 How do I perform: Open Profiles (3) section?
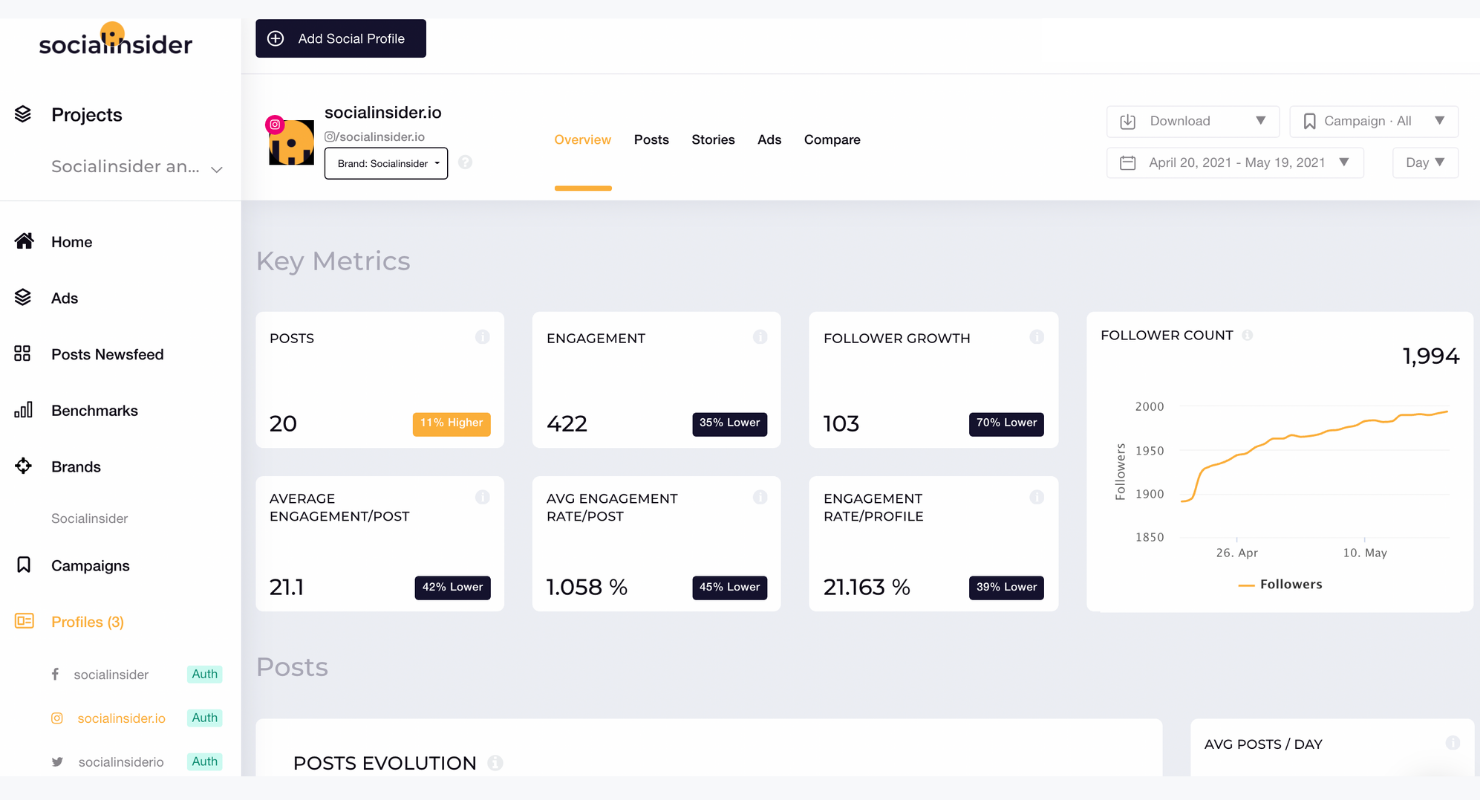click(87, 622)
